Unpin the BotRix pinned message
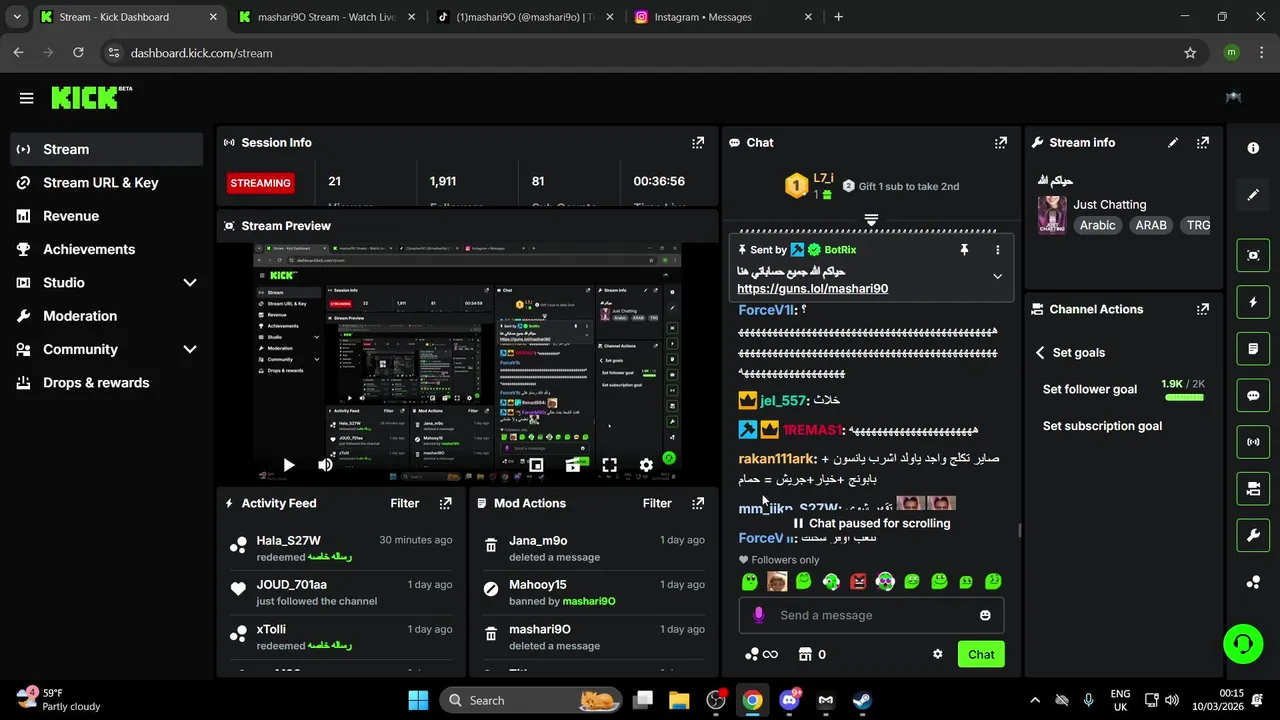The height and width of the screenshot is (720, 1280). [964, 250]
